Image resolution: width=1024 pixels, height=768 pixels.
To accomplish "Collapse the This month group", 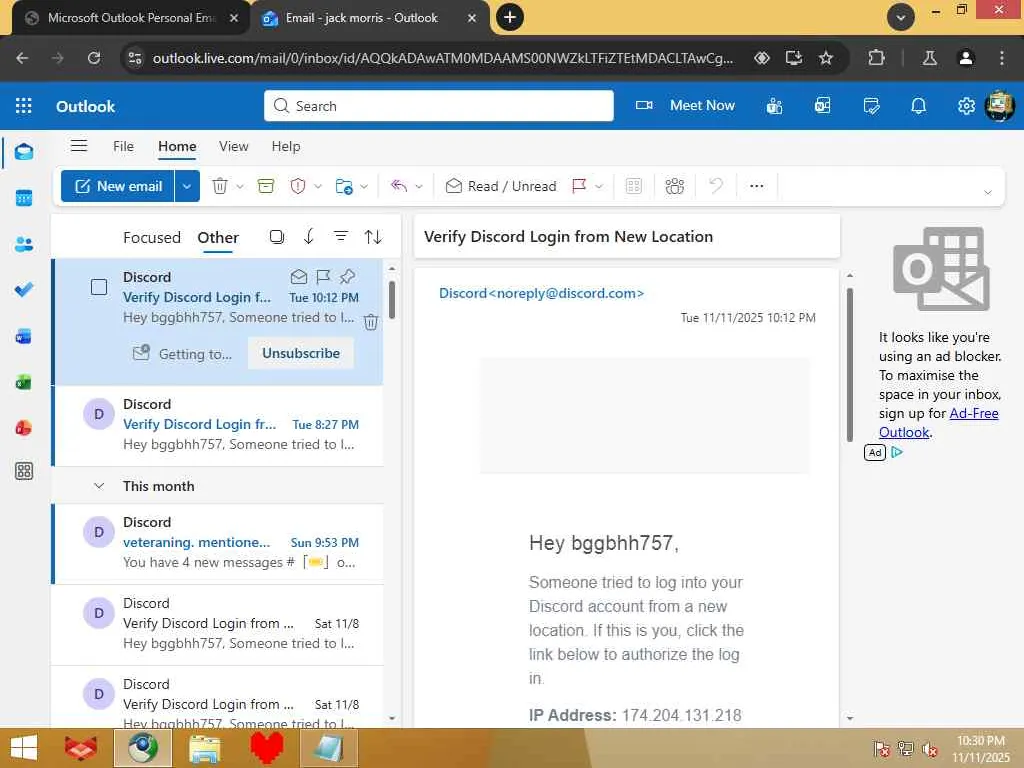I will coord(99,486).
